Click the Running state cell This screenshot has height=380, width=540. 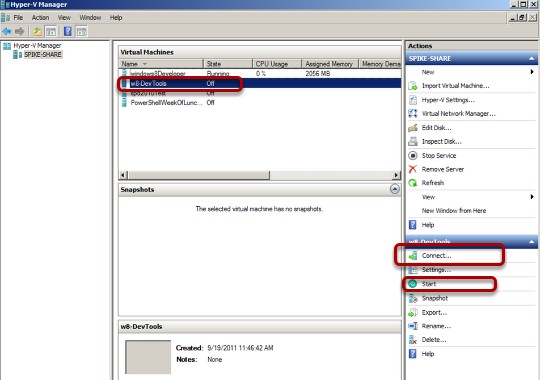coord(218,73)
